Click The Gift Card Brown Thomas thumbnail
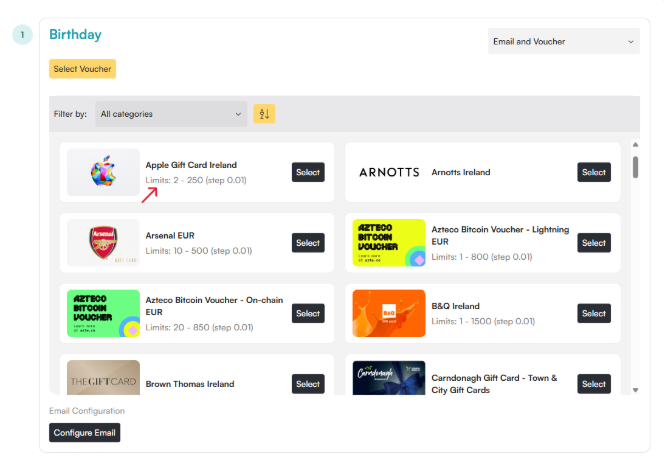664x469 pixels. [x=103, y=378]
